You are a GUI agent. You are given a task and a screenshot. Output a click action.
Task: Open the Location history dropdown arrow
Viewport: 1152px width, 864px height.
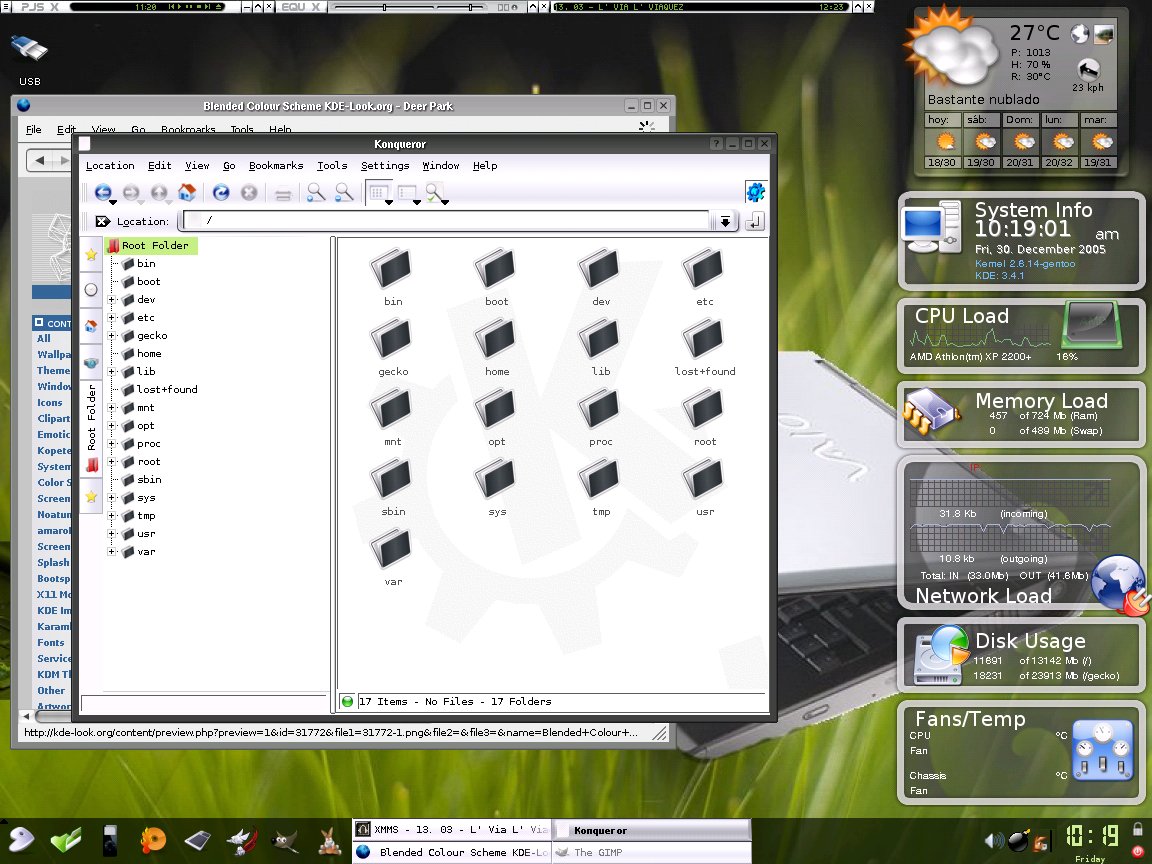tap(725, 221)
